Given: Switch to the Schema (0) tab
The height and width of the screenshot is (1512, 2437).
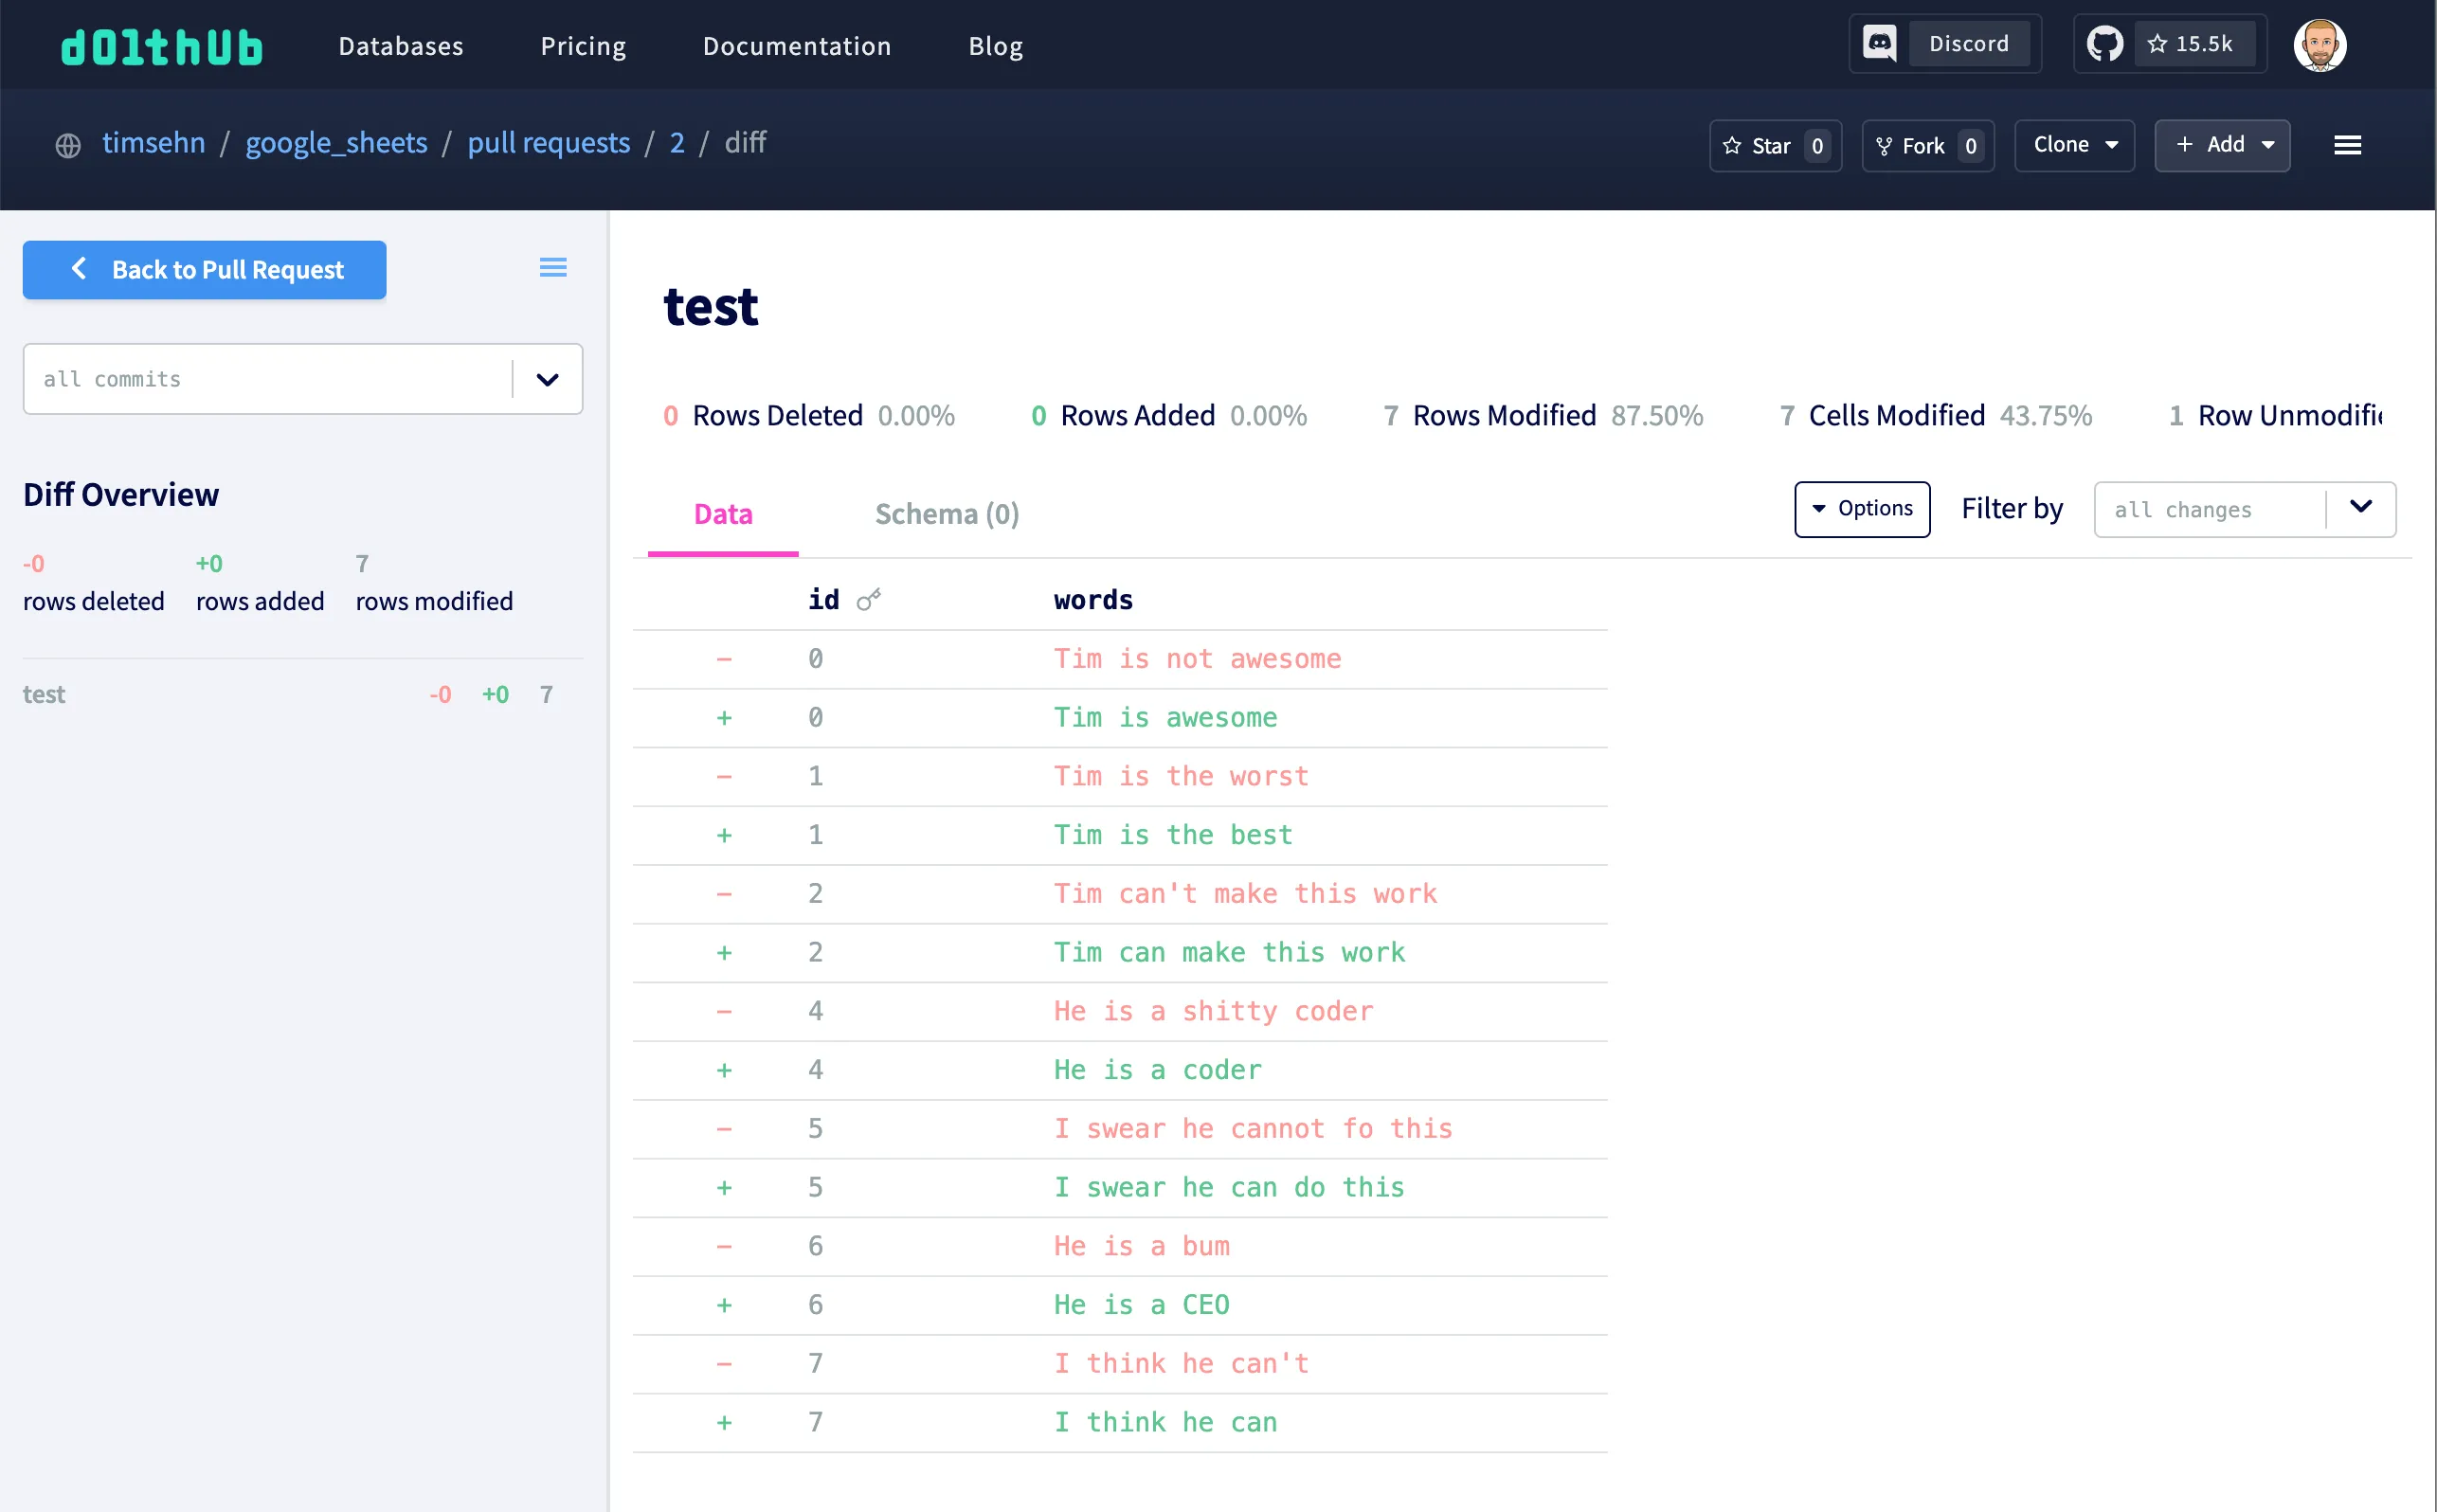Looking at the screenshot, I should [946, 514].
